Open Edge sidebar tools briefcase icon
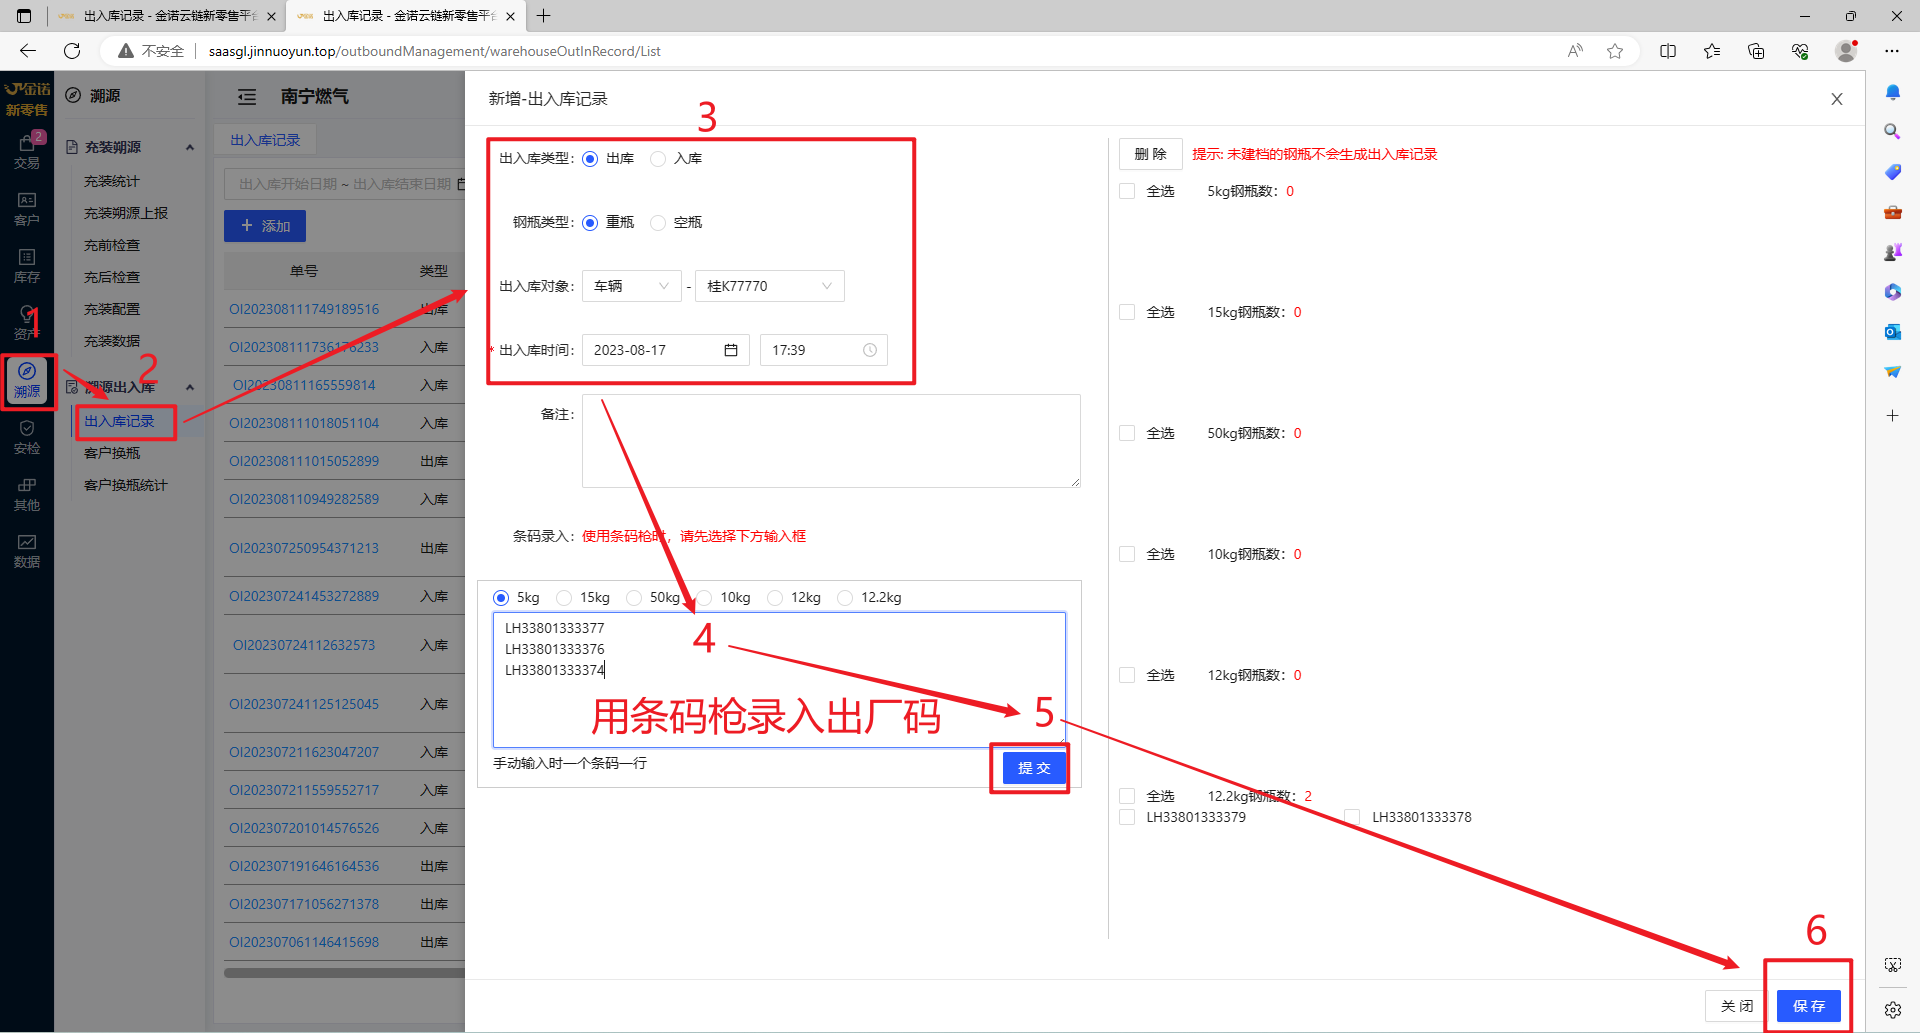The width and height of the screenshot is (1920, 1033). point(1893,212)
